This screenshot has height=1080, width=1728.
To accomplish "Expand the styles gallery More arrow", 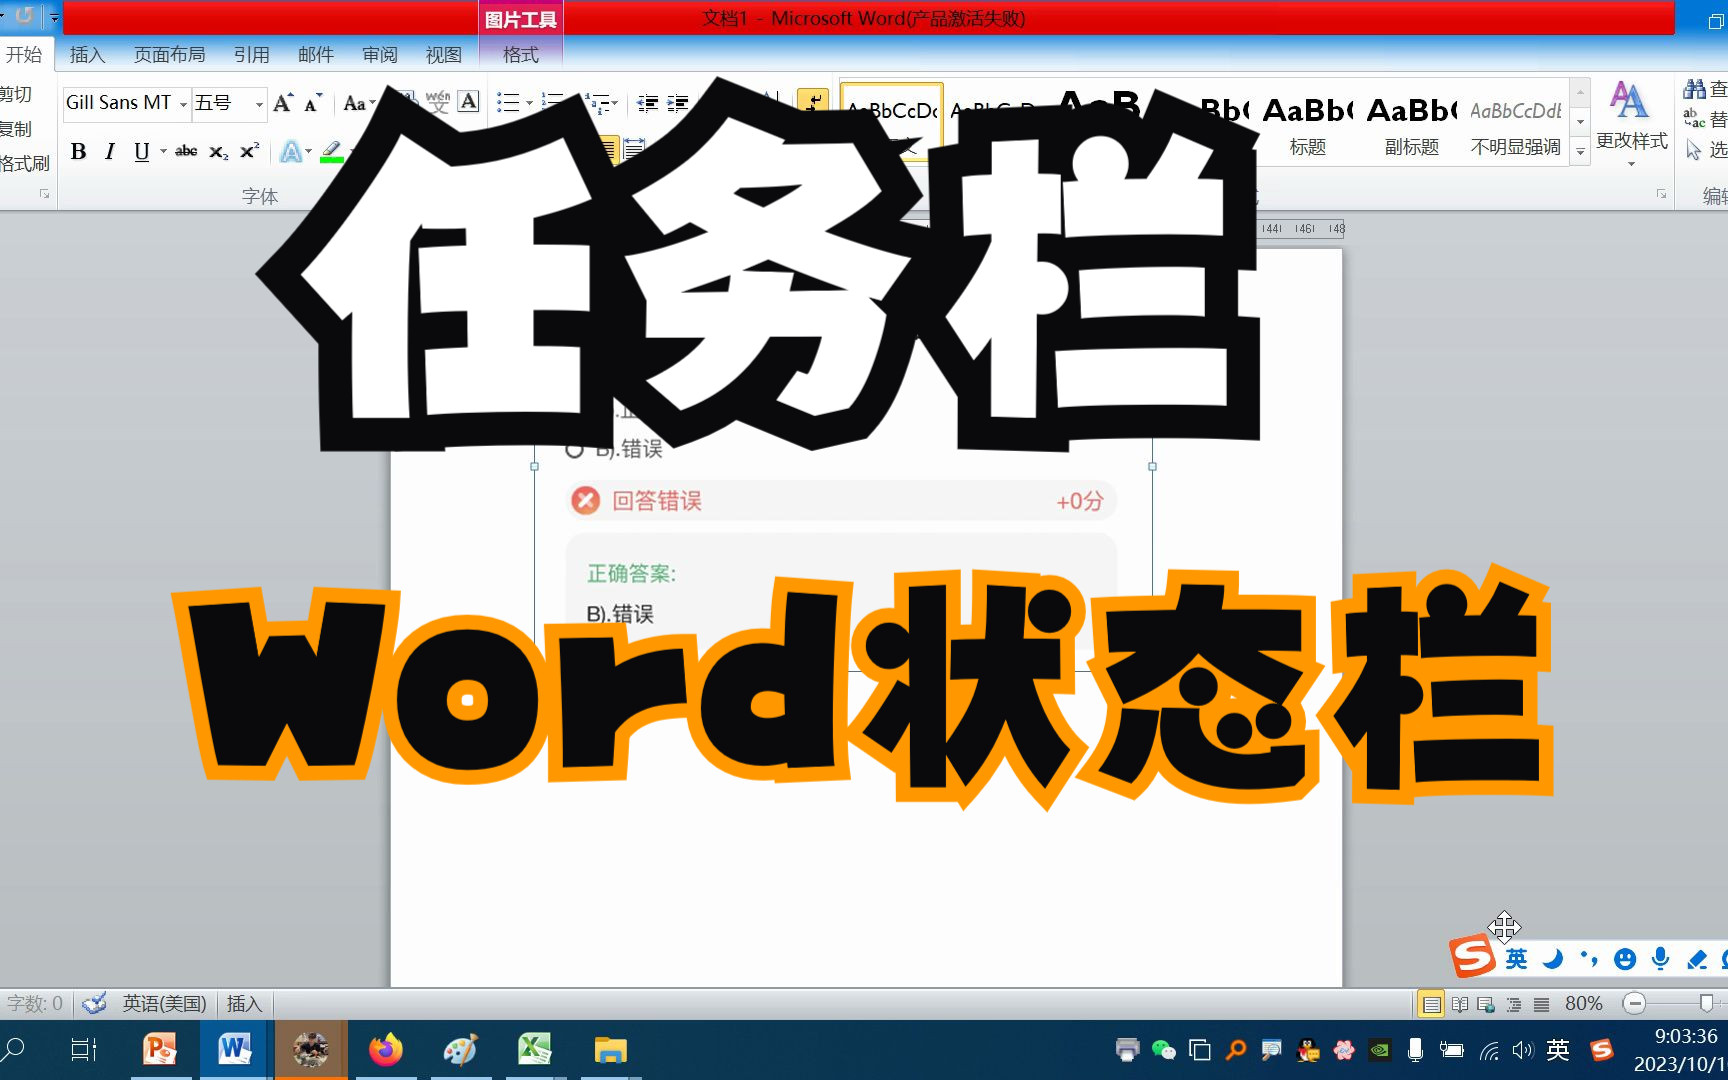I will (x=1580, y=152).
